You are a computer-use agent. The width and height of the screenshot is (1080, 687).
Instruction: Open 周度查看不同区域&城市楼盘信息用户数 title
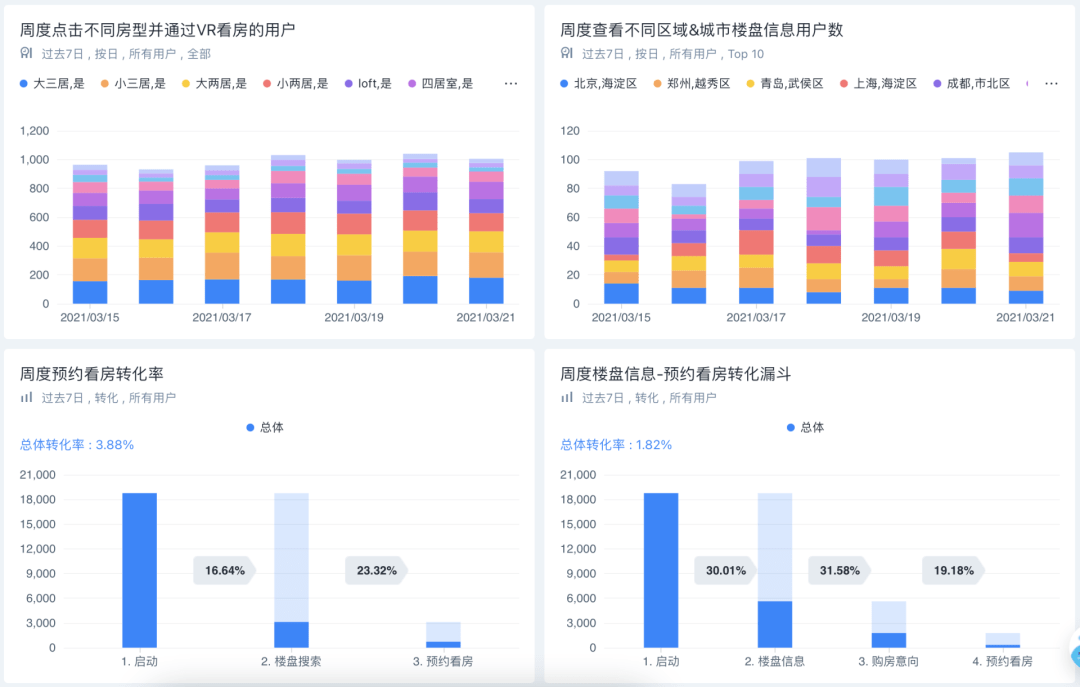(701, 30)
